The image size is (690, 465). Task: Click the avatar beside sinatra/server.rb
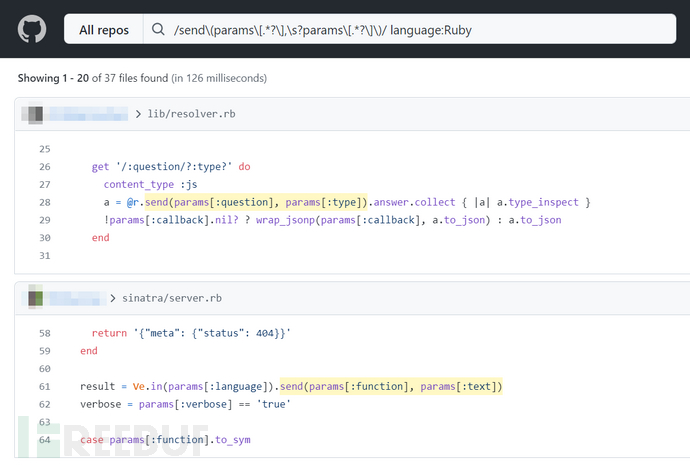click(35, 298)
